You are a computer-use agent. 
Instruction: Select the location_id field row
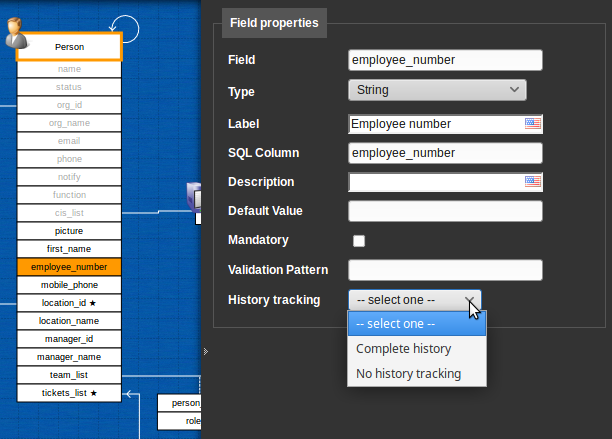(x=69, y=303)
